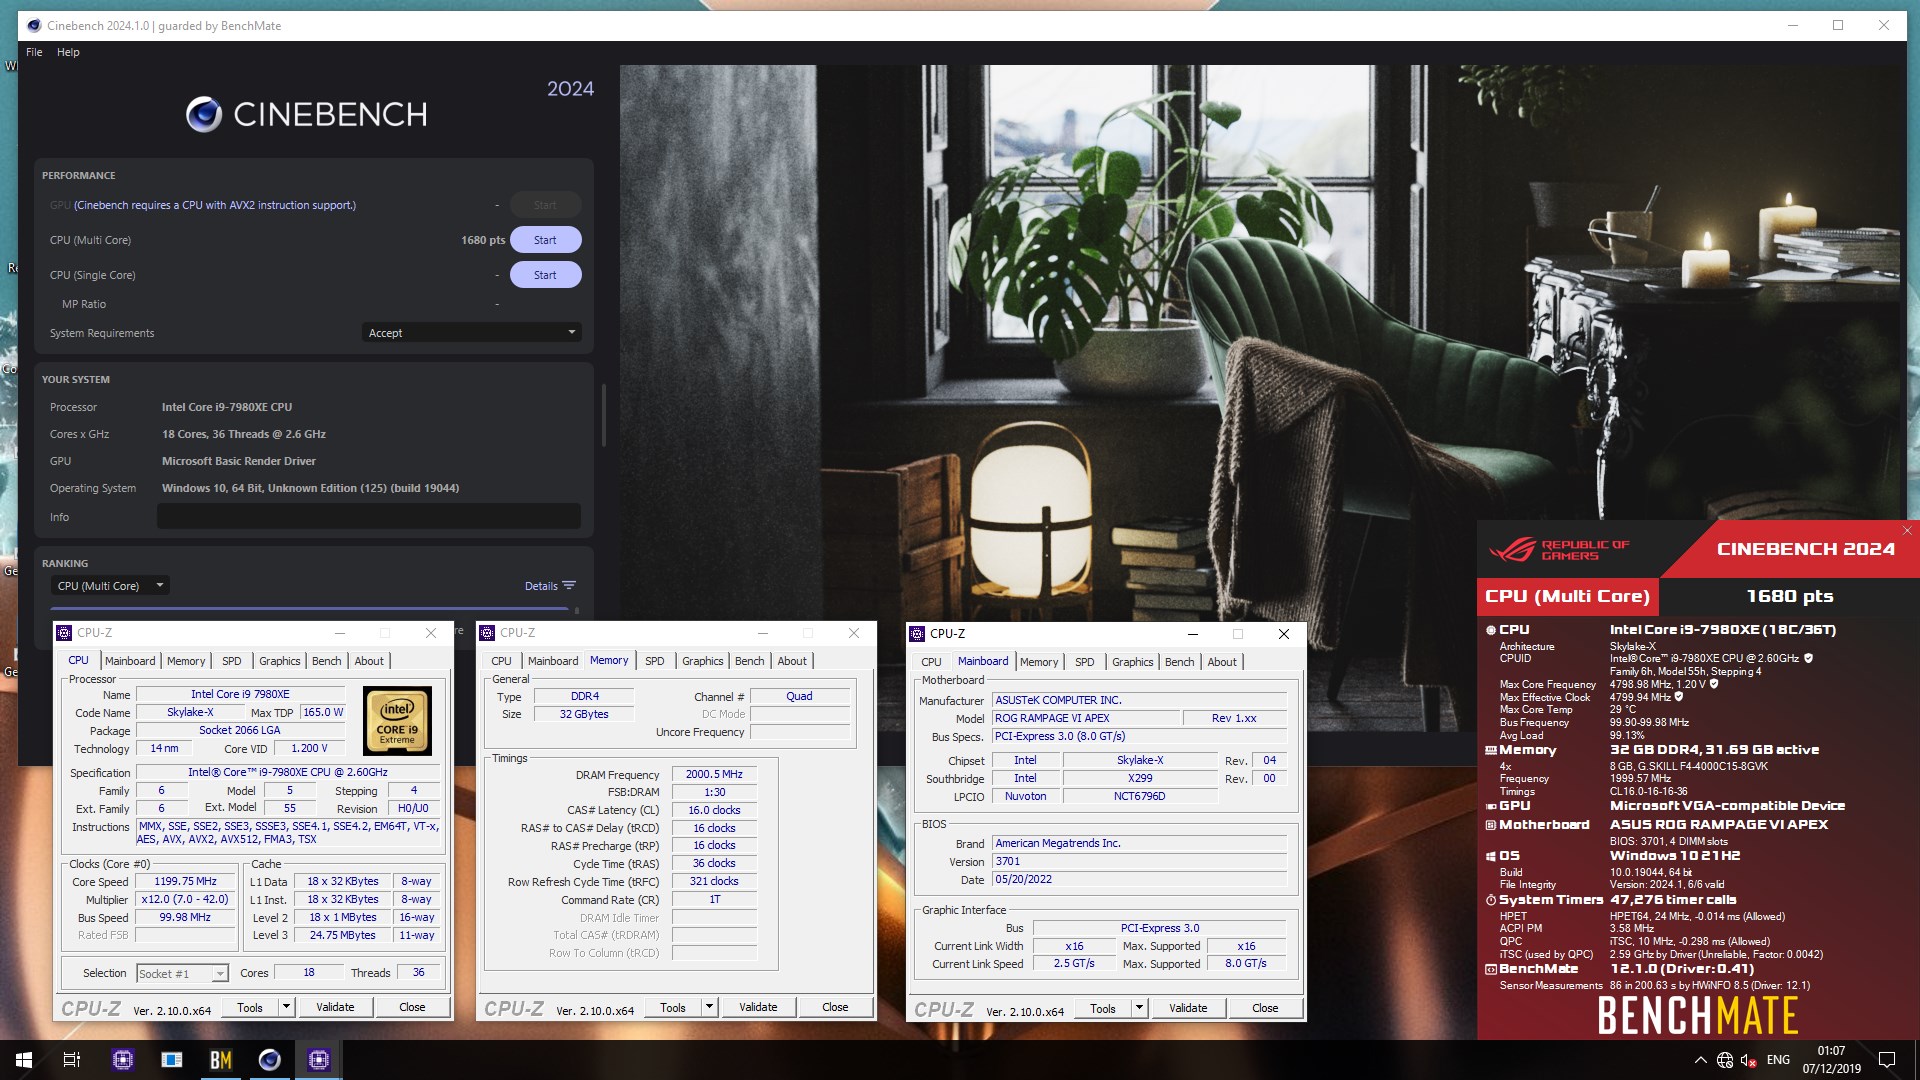Image resolution: width=1920 pixels, height=1080 pixels.
Task: Click the clock and date in the taskbar
Action: point(1831,1060)
